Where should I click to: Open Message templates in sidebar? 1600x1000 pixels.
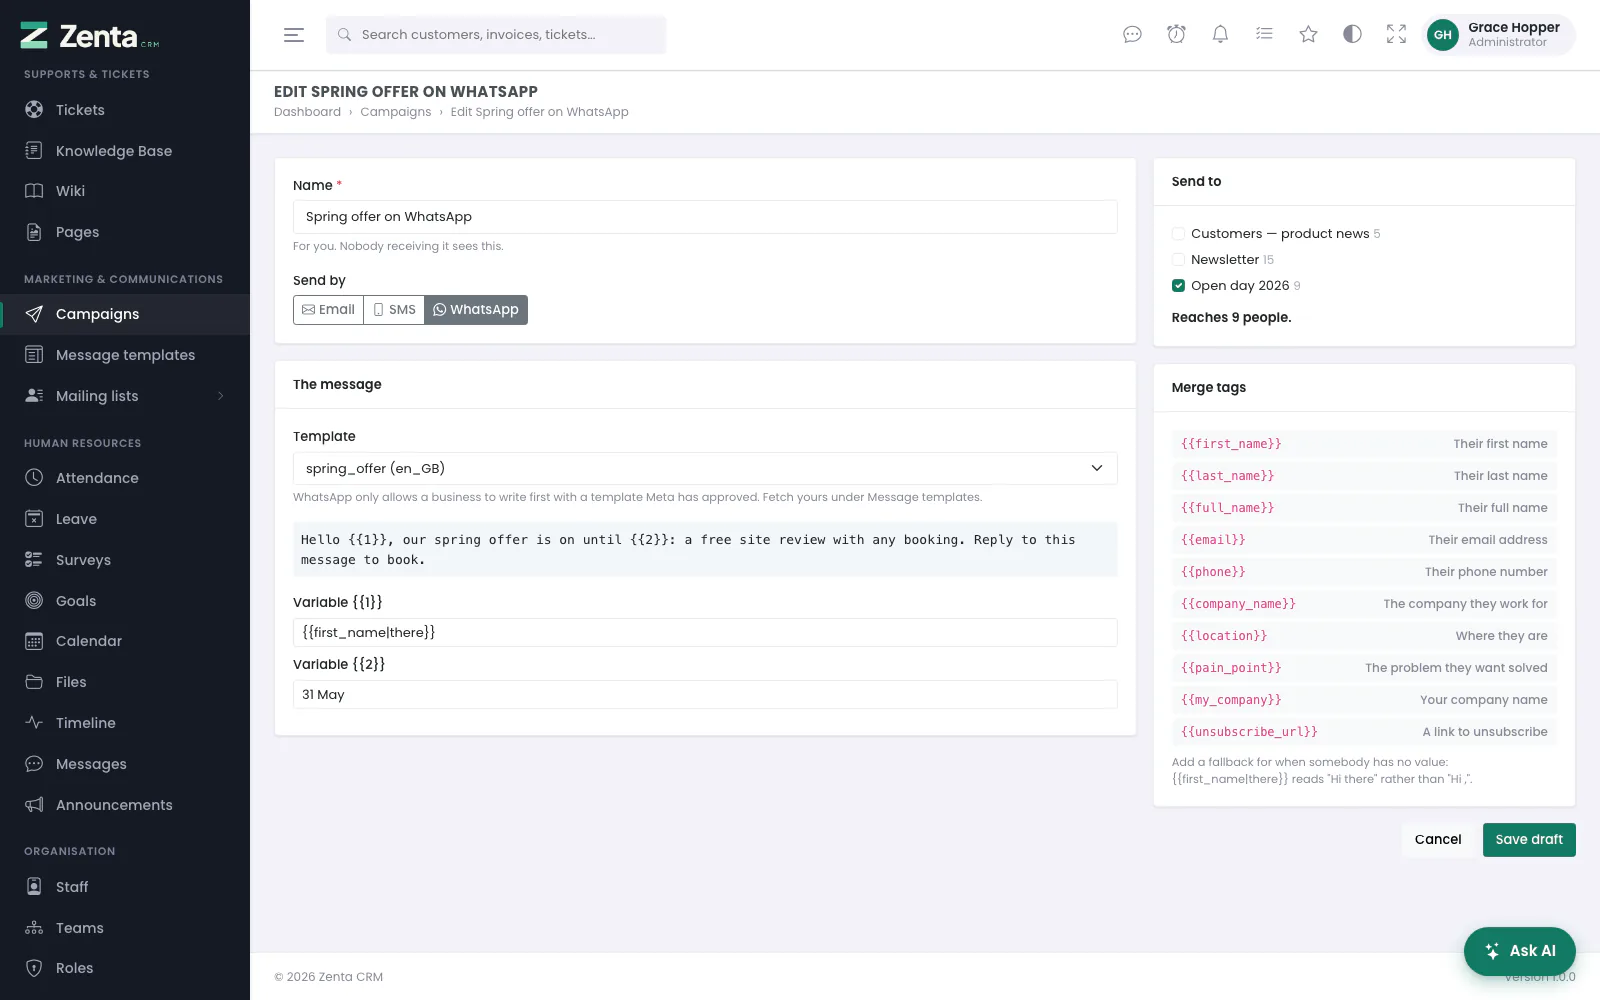coord(125,355)
